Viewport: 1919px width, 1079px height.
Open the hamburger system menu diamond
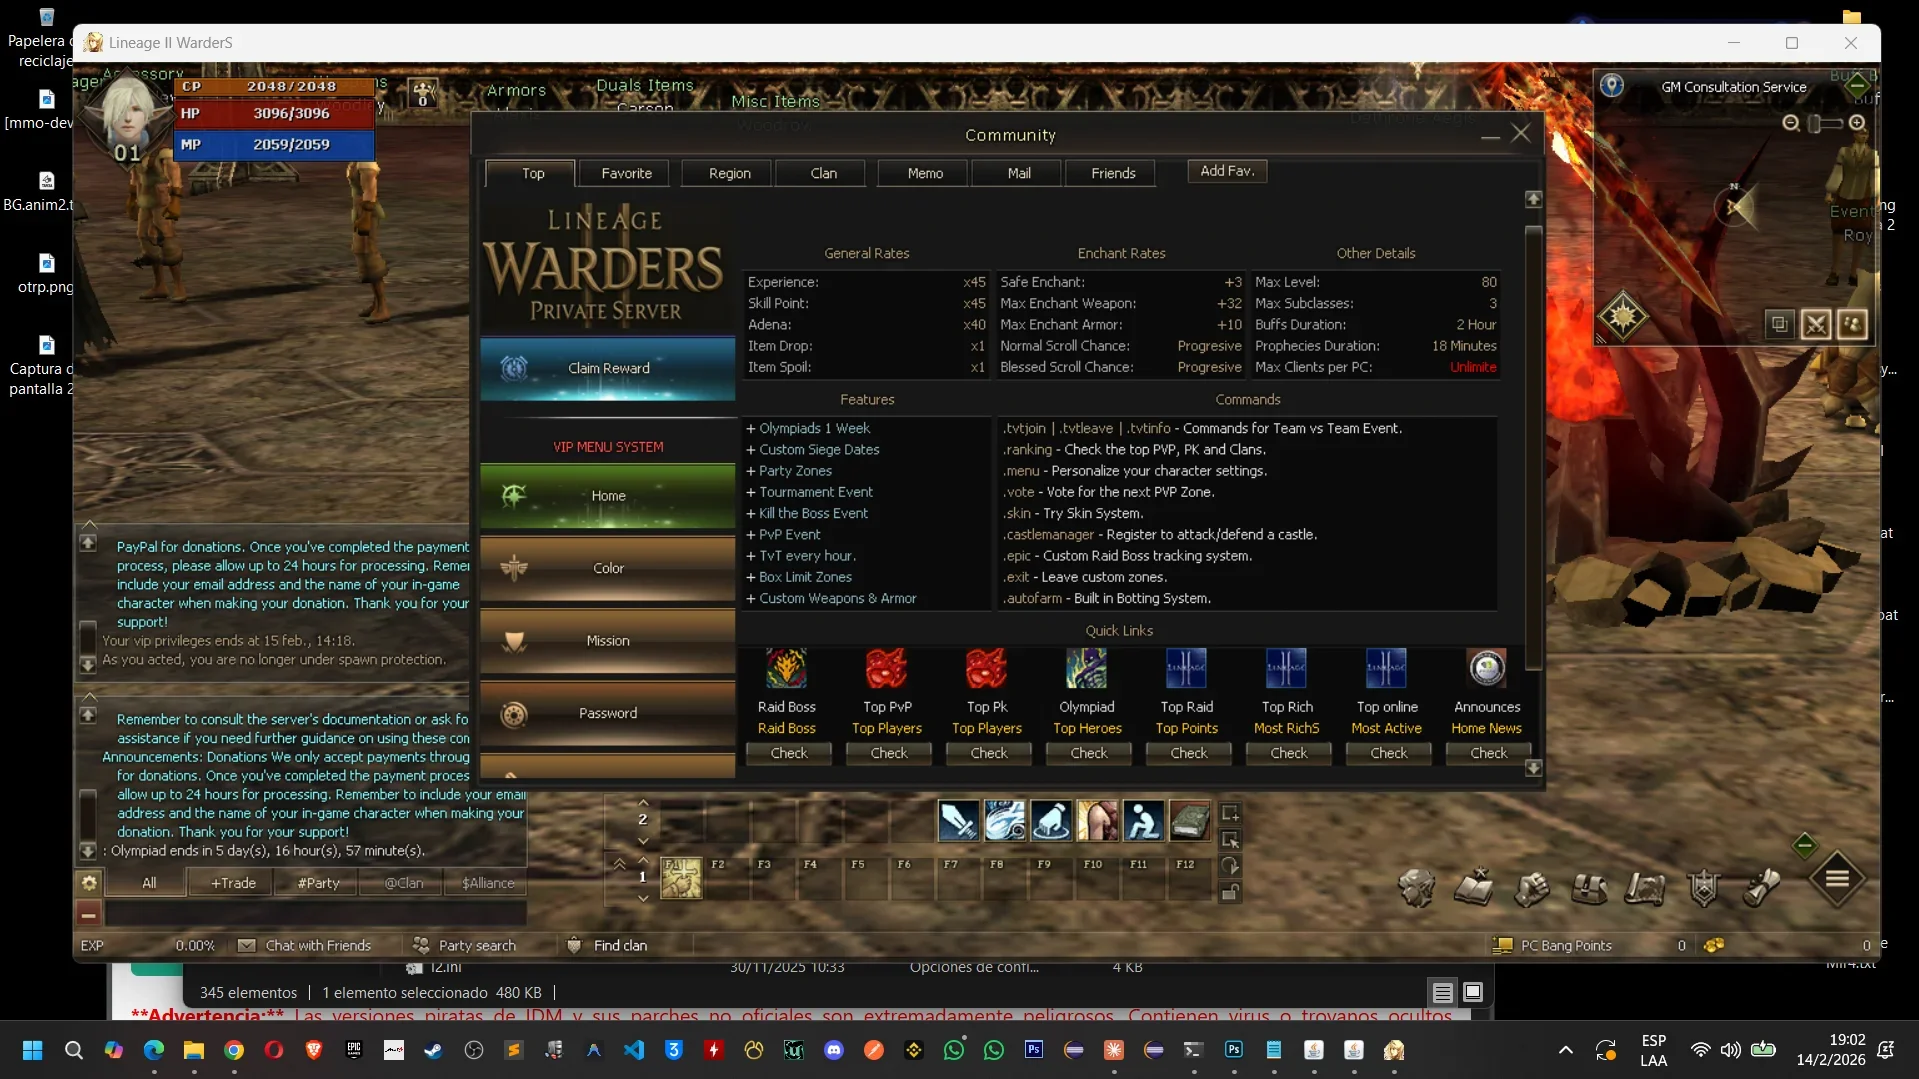1837,879
